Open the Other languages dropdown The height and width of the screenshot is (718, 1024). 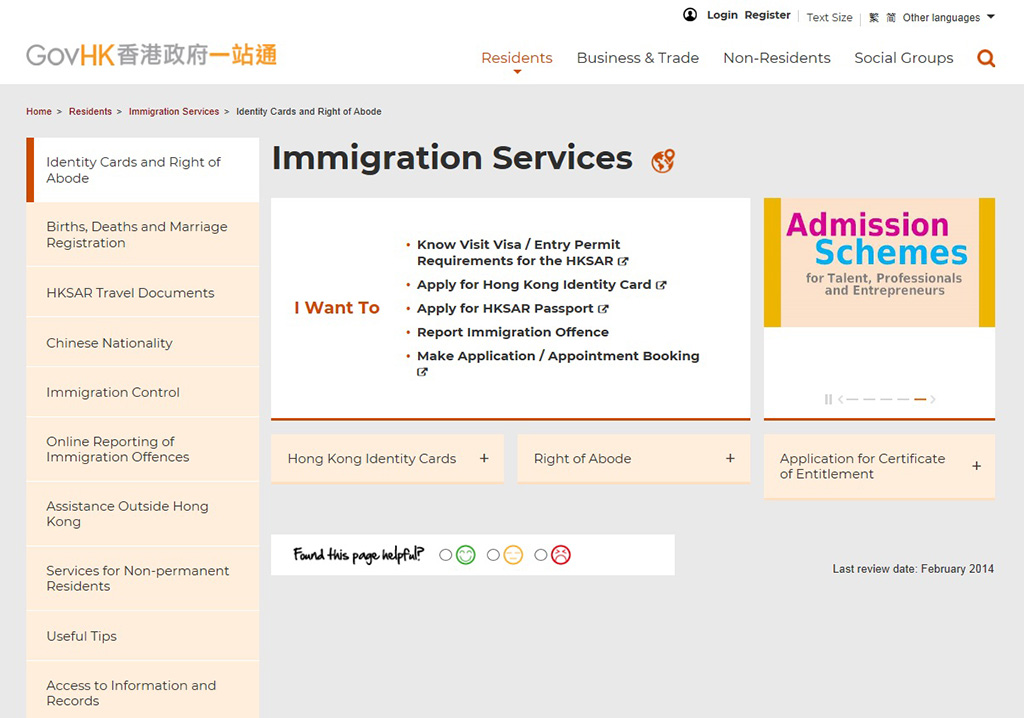948,18
